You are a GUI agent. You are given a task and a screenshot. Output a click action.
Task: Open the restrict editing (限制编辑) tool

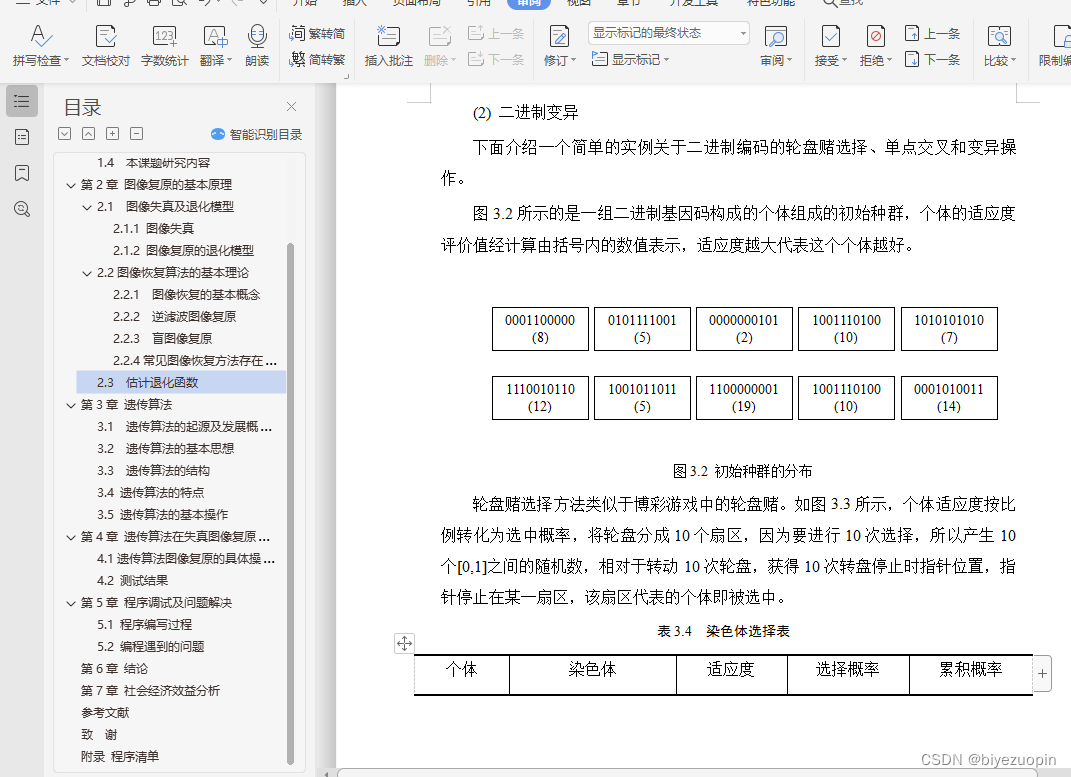pos(1055,45)
